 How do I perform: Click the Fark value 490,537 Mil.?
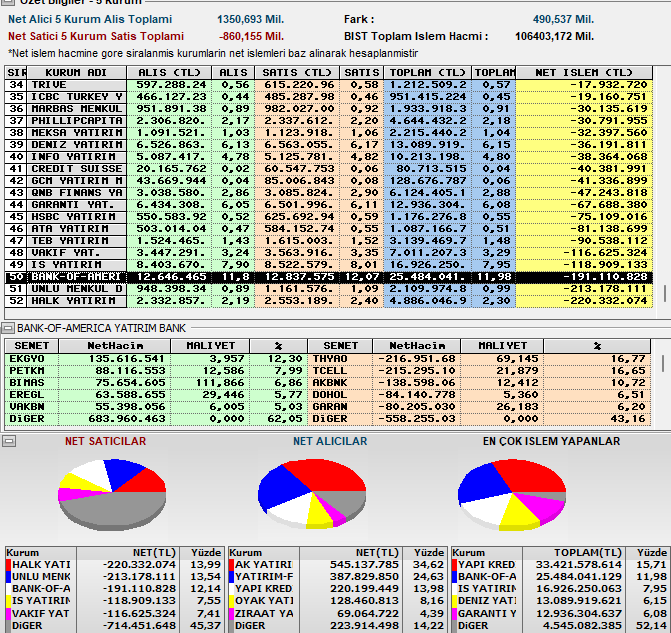coord(563,19)
